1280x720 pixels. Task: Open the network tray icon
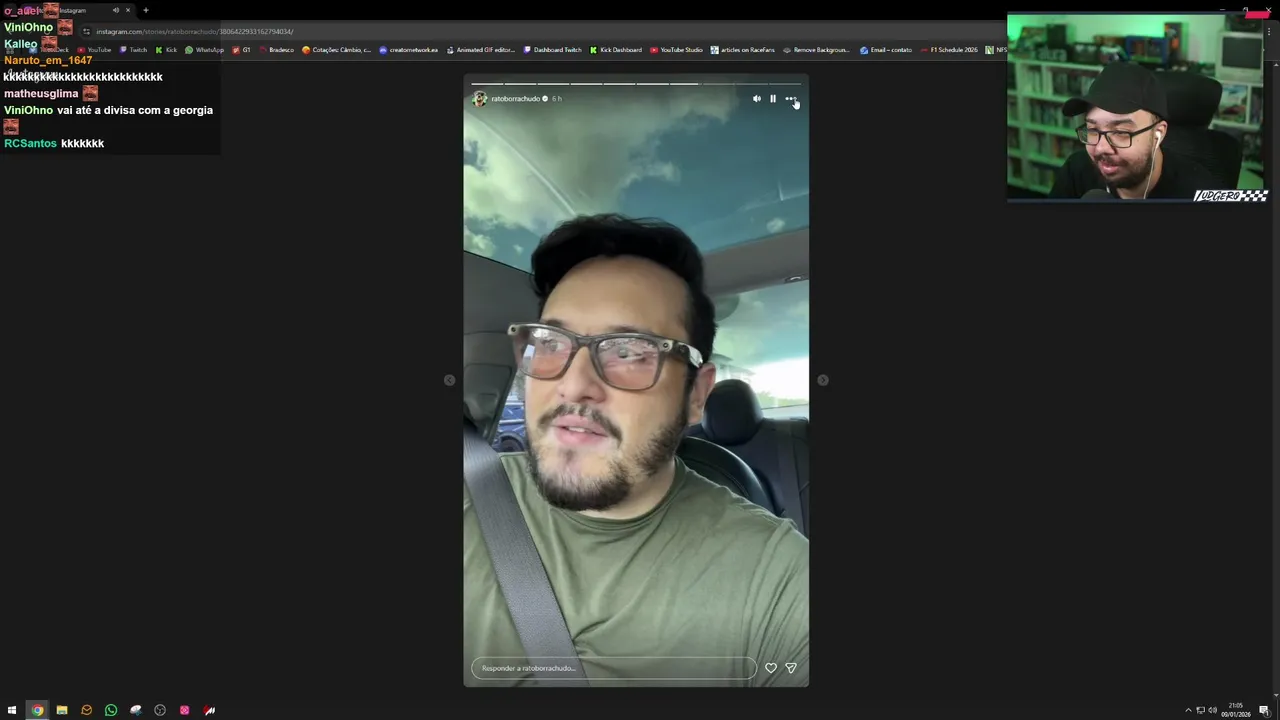[1200, 710]
